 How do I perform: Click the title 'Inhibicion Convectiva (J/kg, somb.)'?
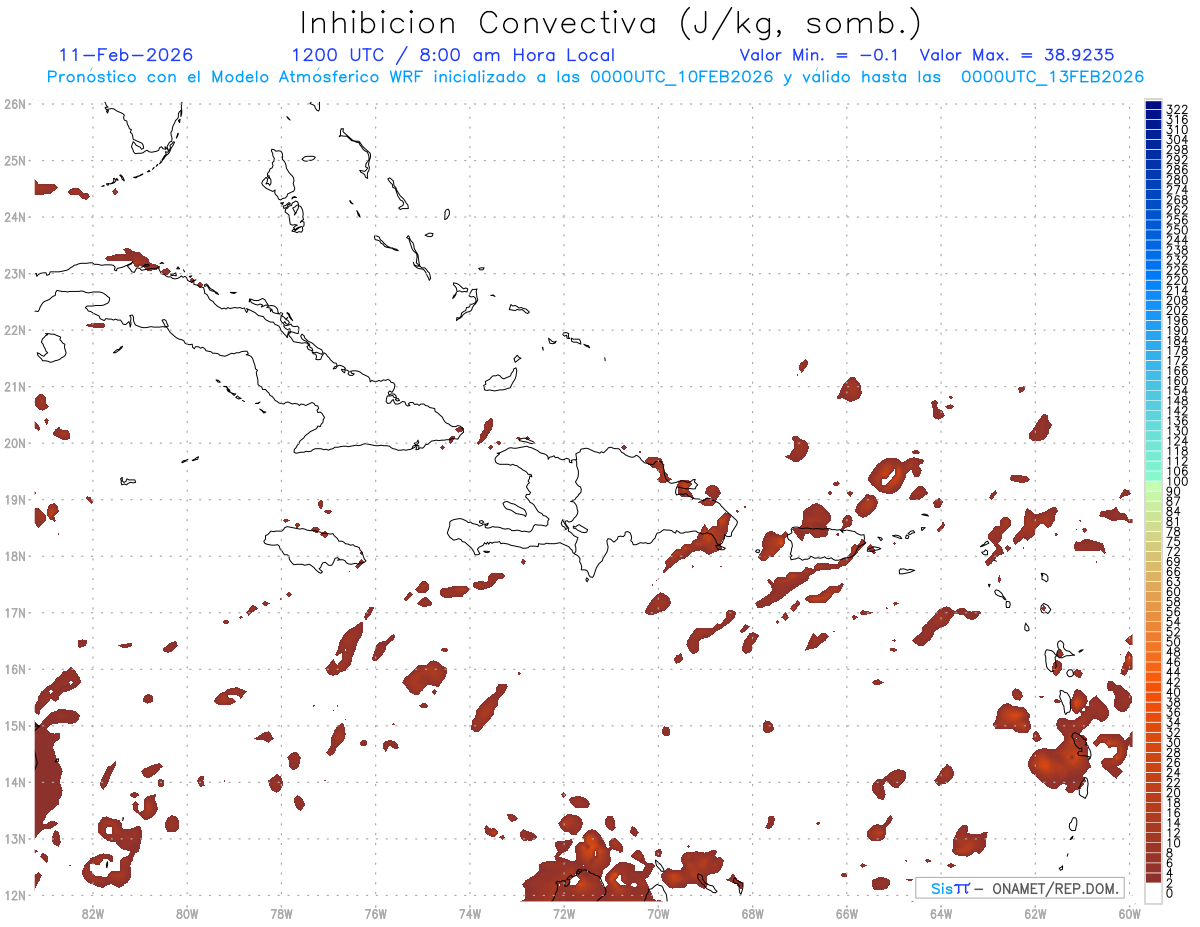pyautogui.click(x=611, y=24)
